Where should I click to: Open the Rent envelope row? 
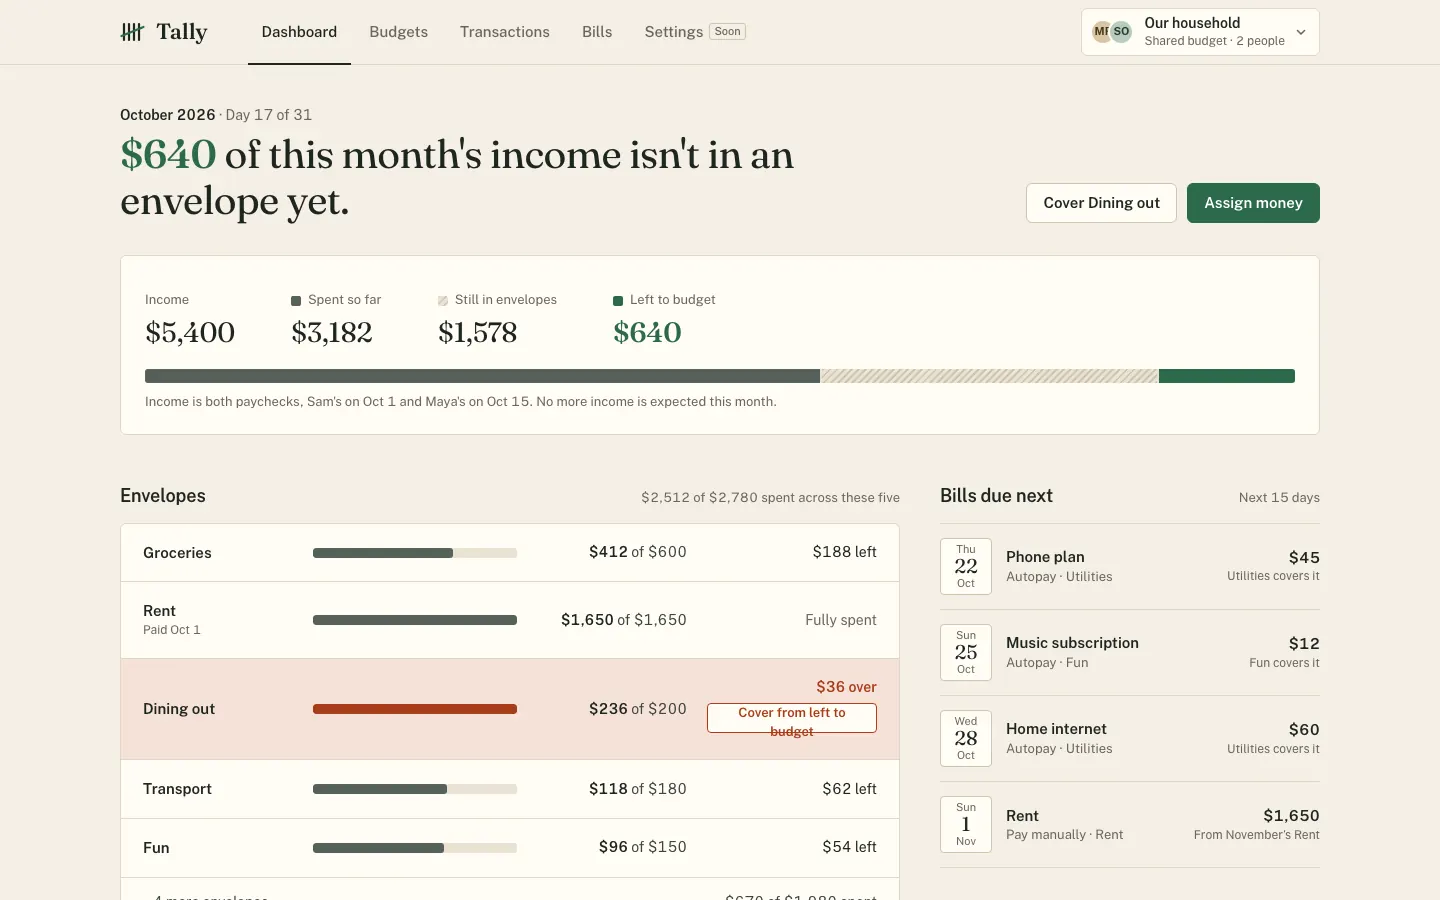click(x=510, y=620)
